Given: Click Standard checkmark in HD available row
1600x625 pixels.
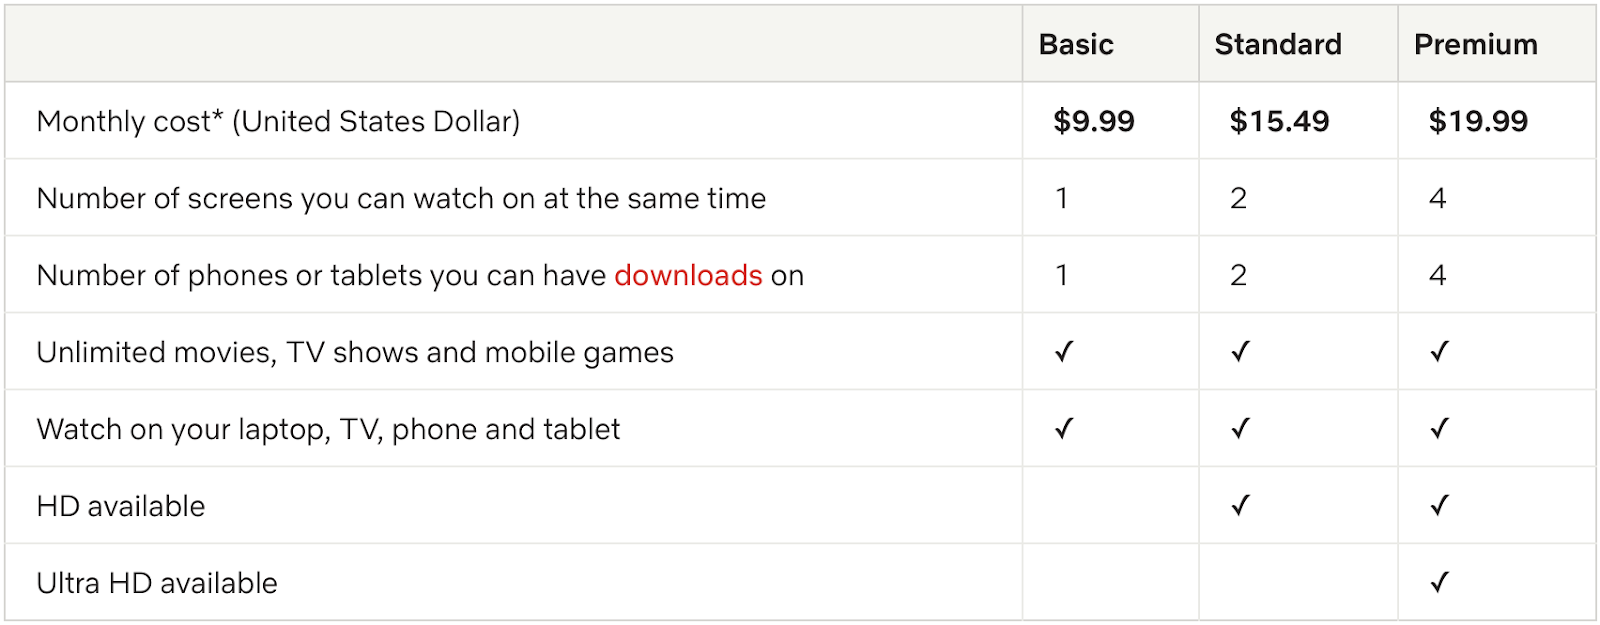Looking at the screenshot, I should click(1240, 506).
